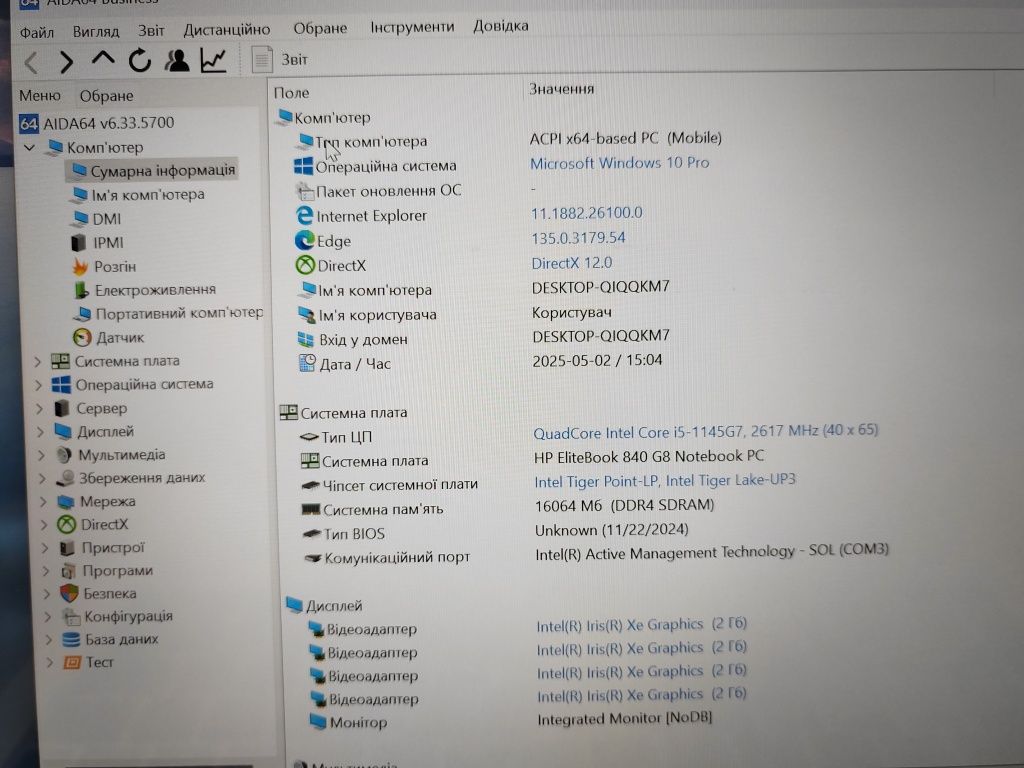Click the Вхід у домен row icon

point(306,340)
